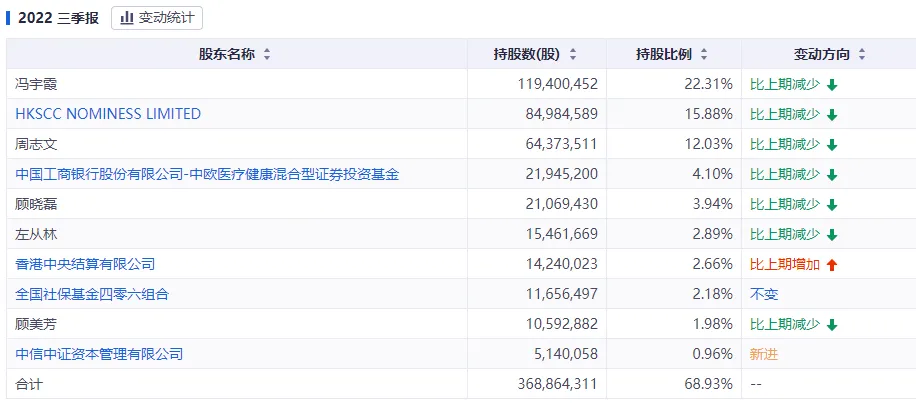This screenshot has width=916, height=403.
Task: Click the 变动统计 bar chart icon
Action: [x=127, y=18]
